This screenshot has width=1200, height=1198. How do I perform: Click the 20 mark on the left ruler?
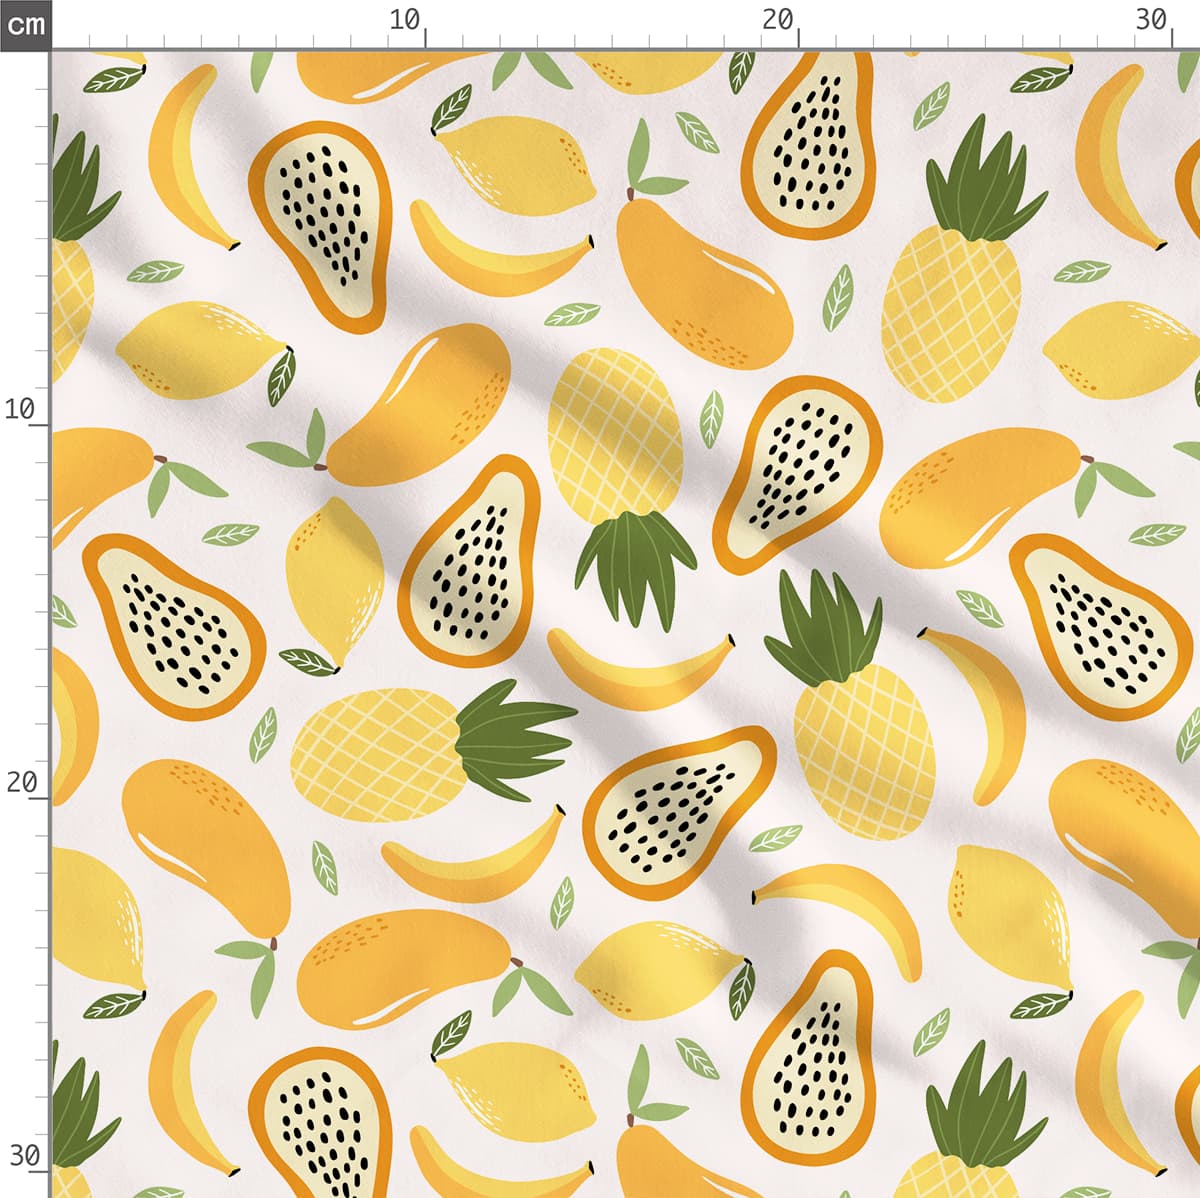click(22, 783)
